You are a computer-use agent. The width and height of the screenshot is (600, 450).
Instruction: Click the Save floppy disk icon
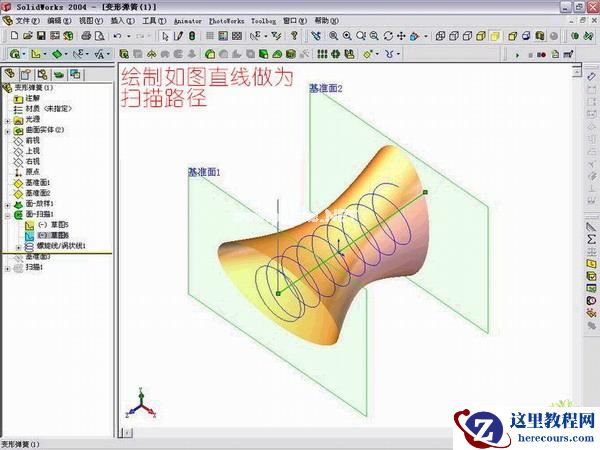41,36
